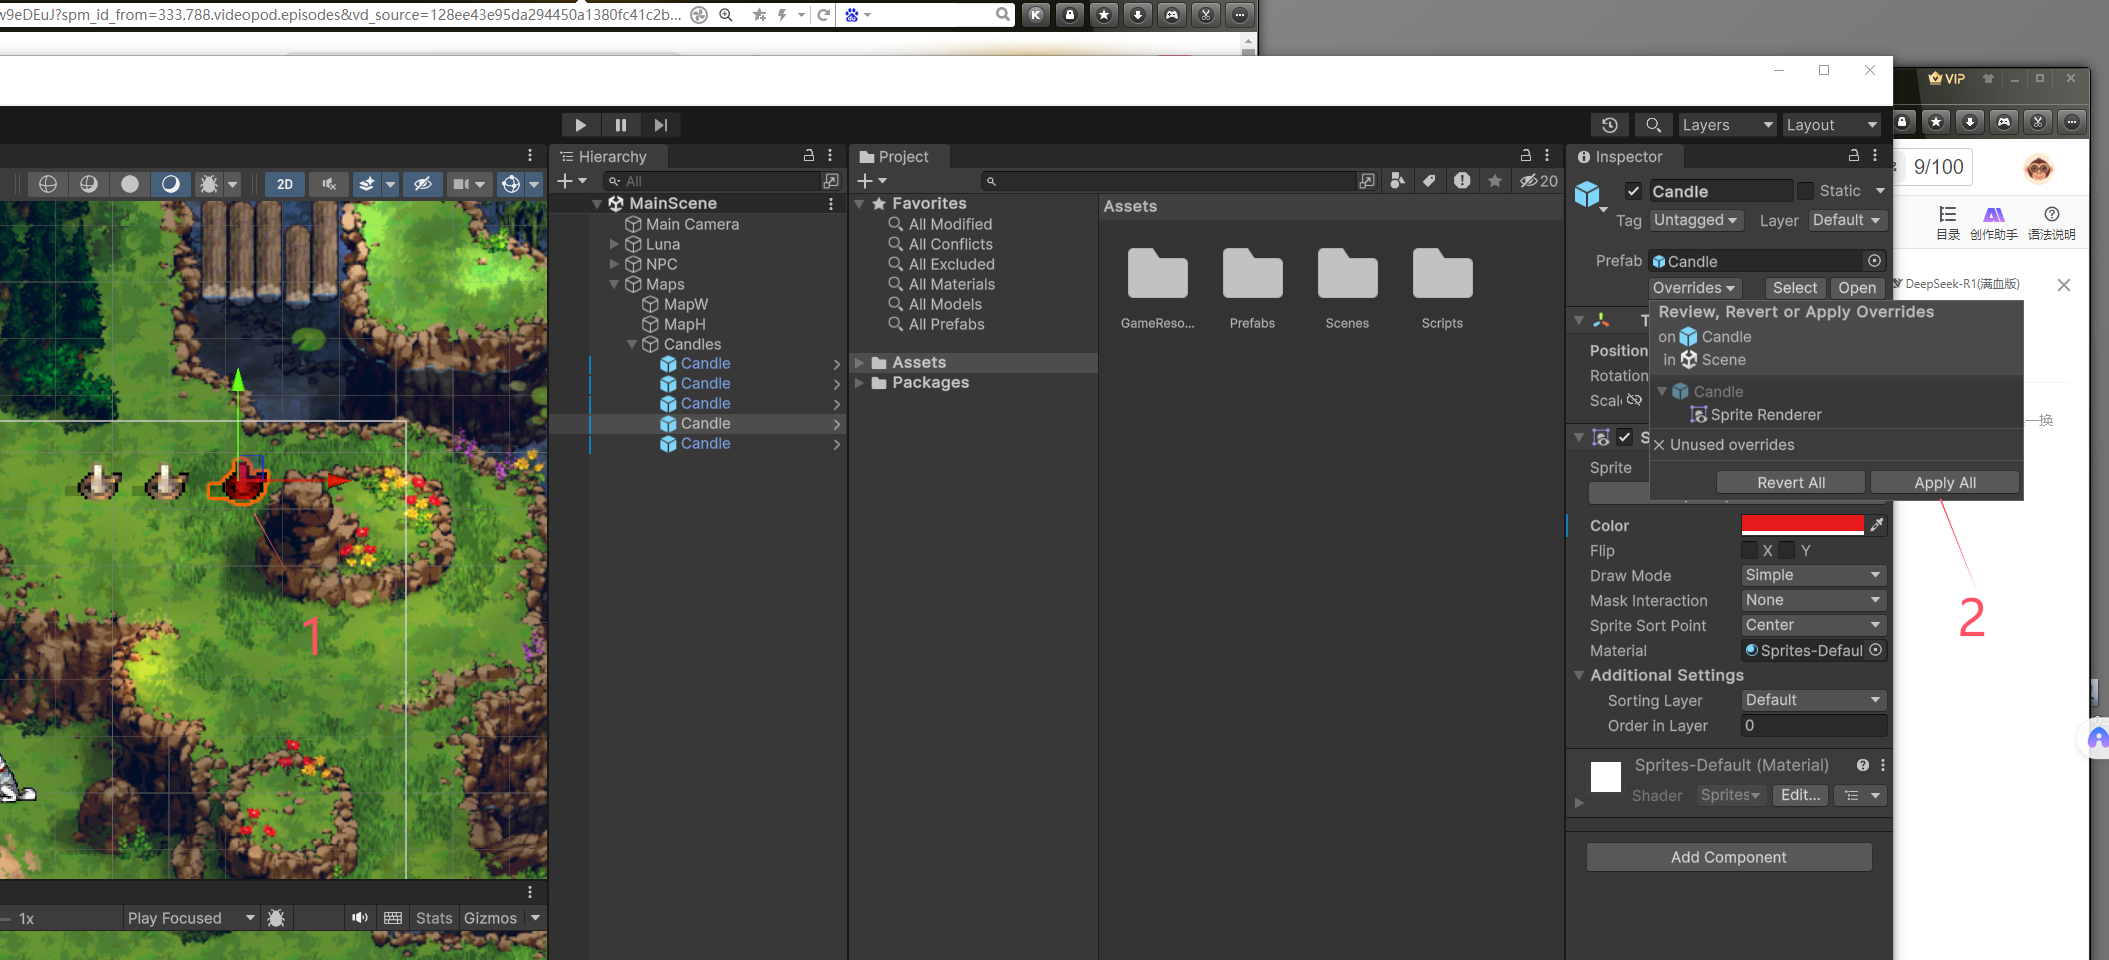Open the Scenes folder in Assets
Viewport: 2109px width, 960px height.
coord(1347,287)
